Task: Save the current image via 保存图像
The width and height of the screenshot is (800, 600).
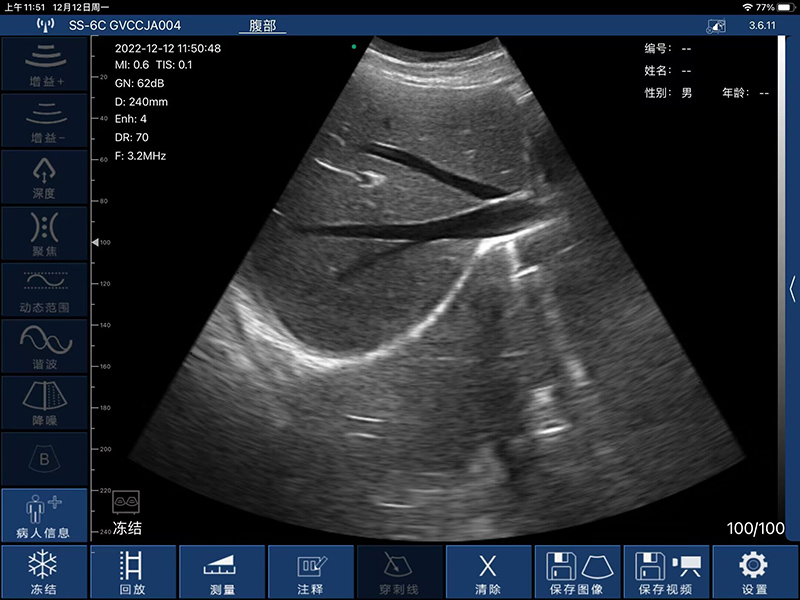Action: coord(577,572)
